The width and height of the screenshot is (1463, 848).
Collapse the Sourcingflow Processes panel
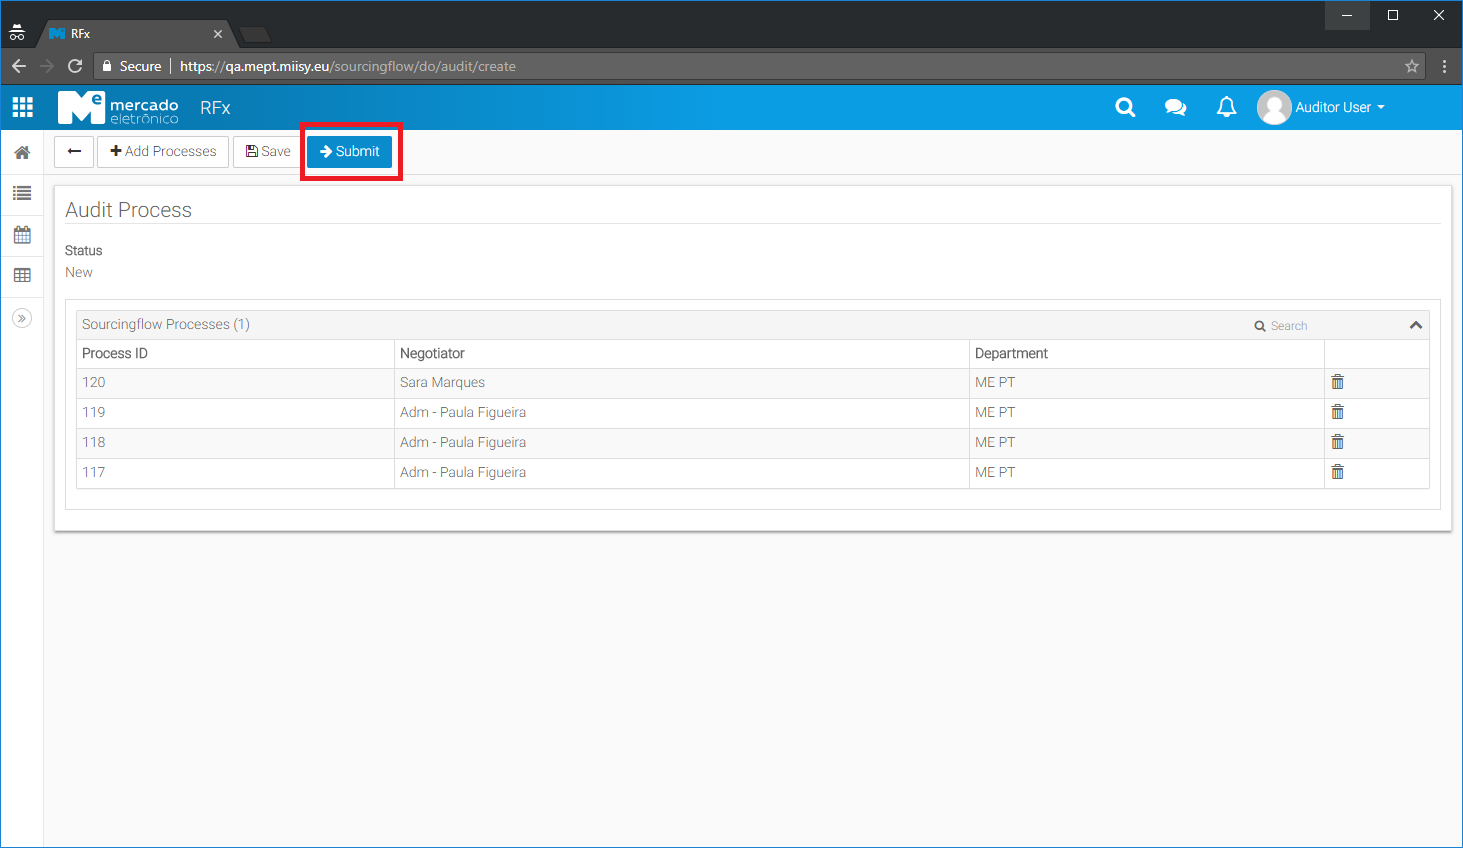coord(1415,325)
